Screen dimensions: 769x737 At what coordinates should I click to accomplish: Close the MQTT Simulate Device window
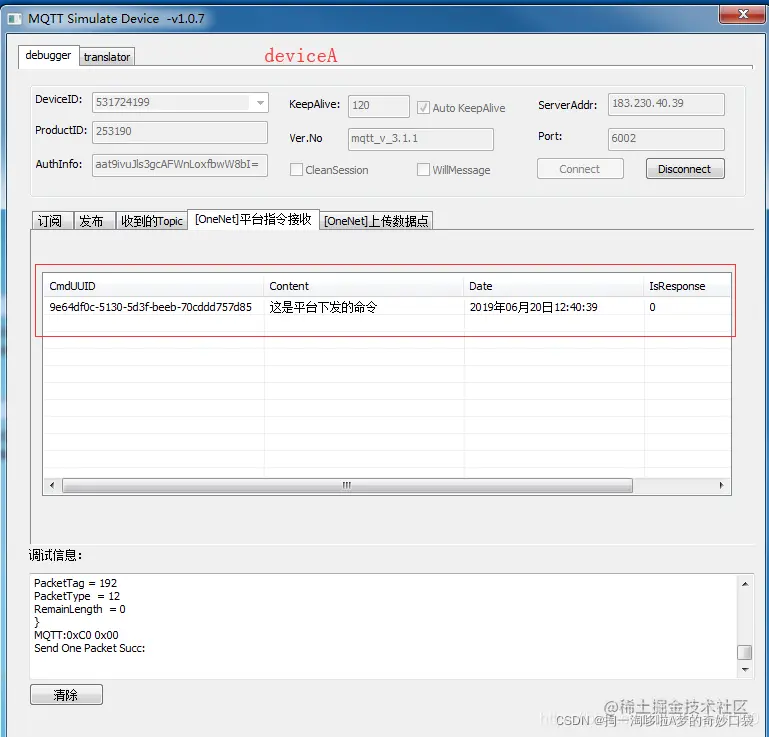743,14
